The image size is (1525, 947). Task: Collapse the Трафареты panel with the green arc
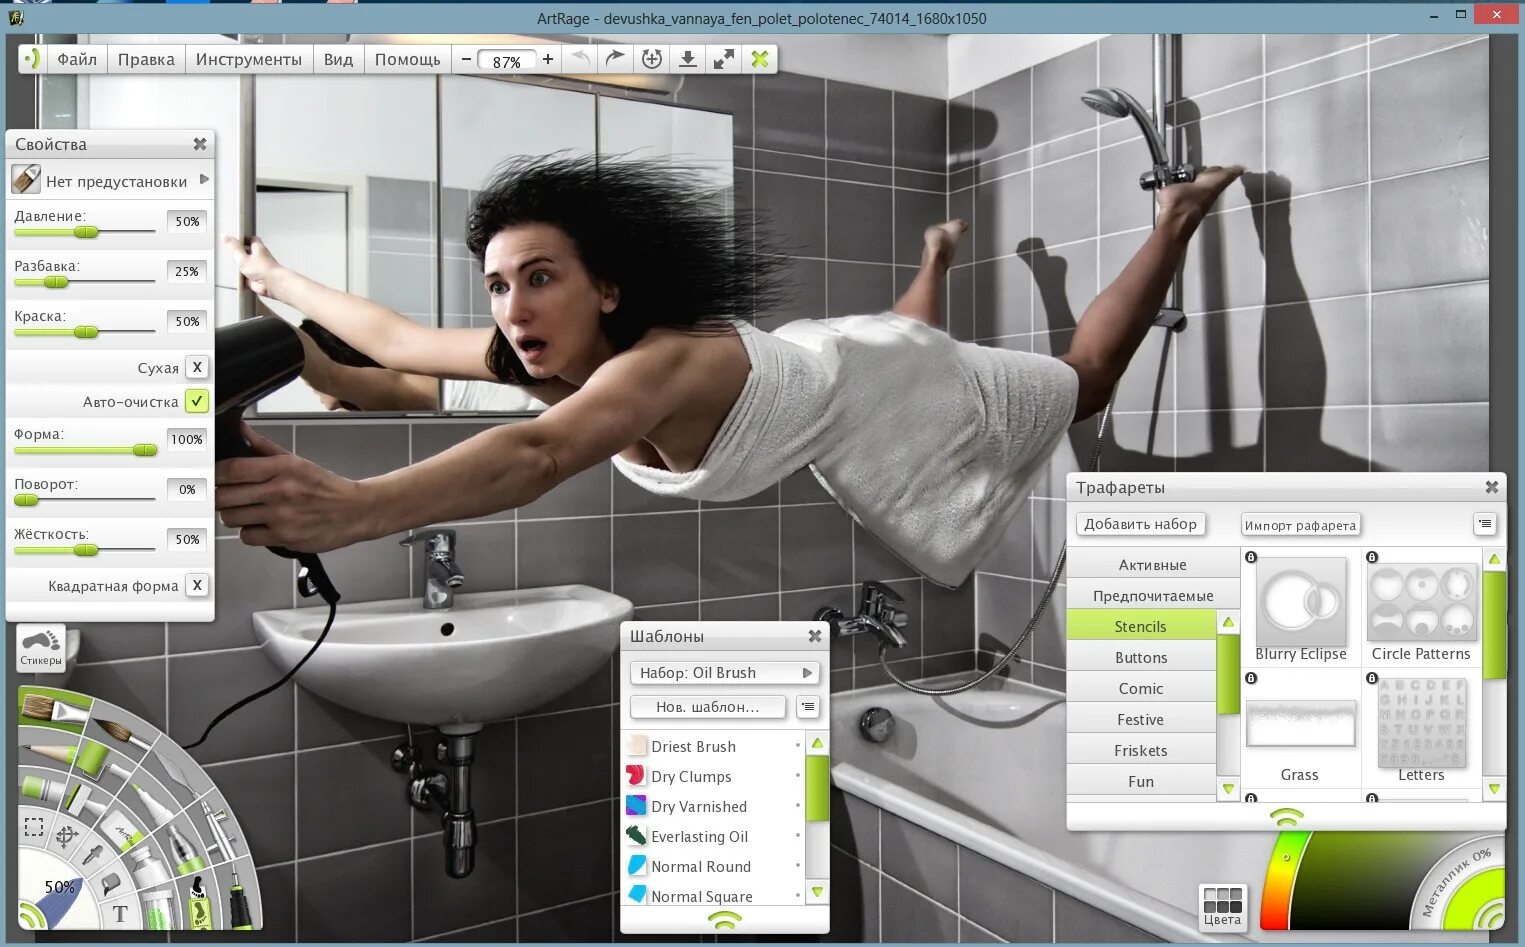[1286, 817]
